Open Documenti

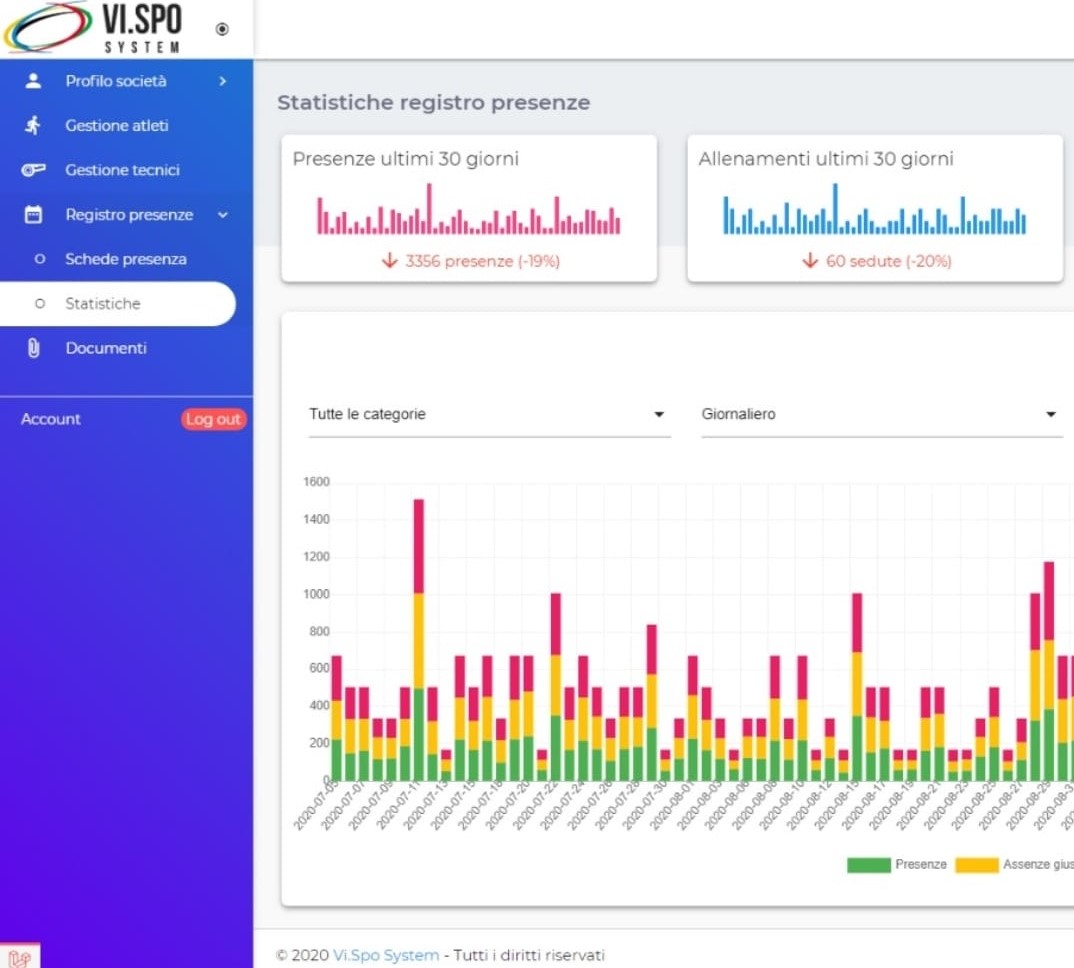(x=126, y=348)
